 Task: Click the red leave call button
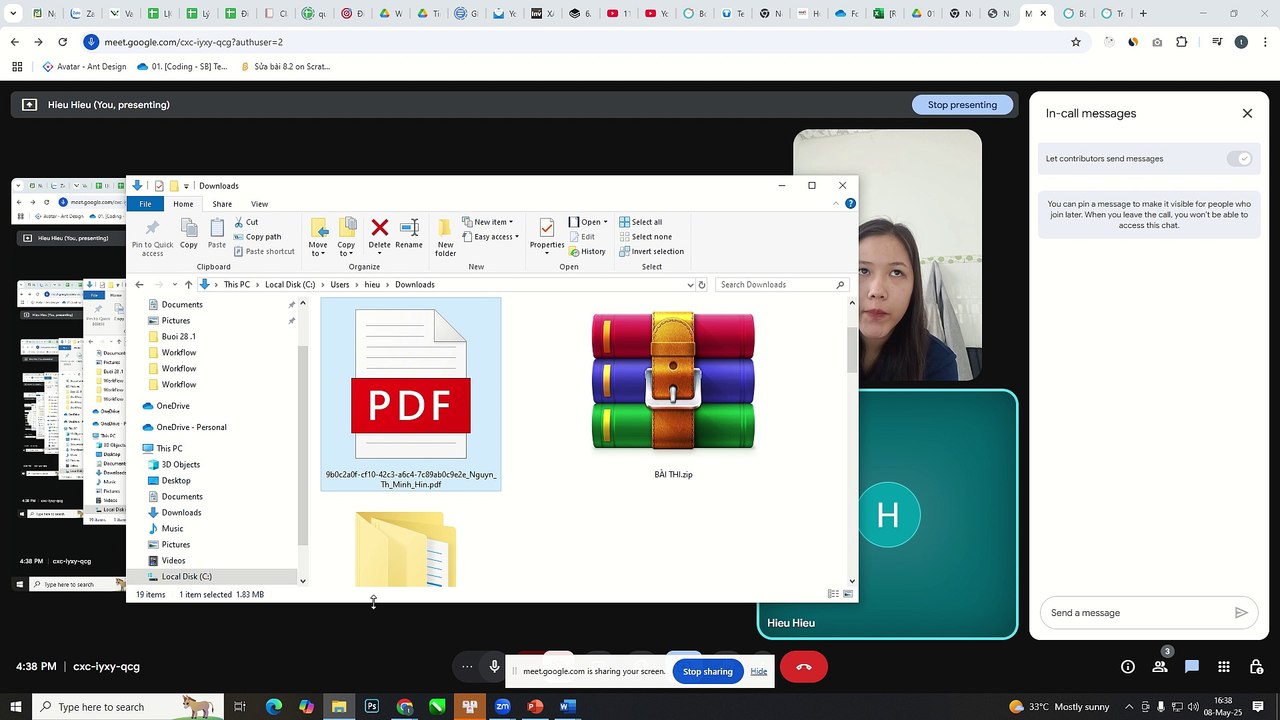[x=804, y=667]
